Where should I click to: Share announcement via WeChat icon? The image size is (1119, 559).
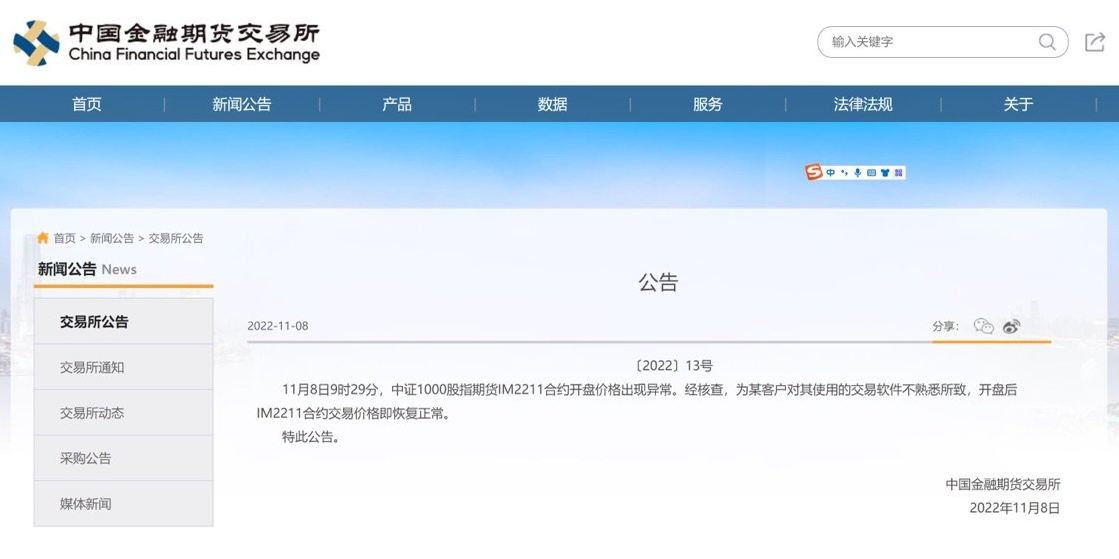click(x=983, y=326)
